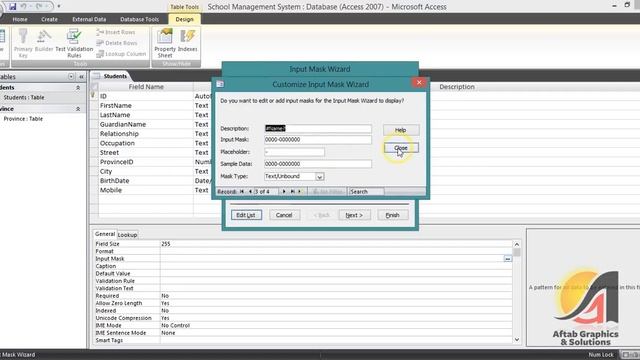This screenshot has width=640, height=360.
Task: Switch to the Lookup properties tab
Action: [x=127, y=235]
